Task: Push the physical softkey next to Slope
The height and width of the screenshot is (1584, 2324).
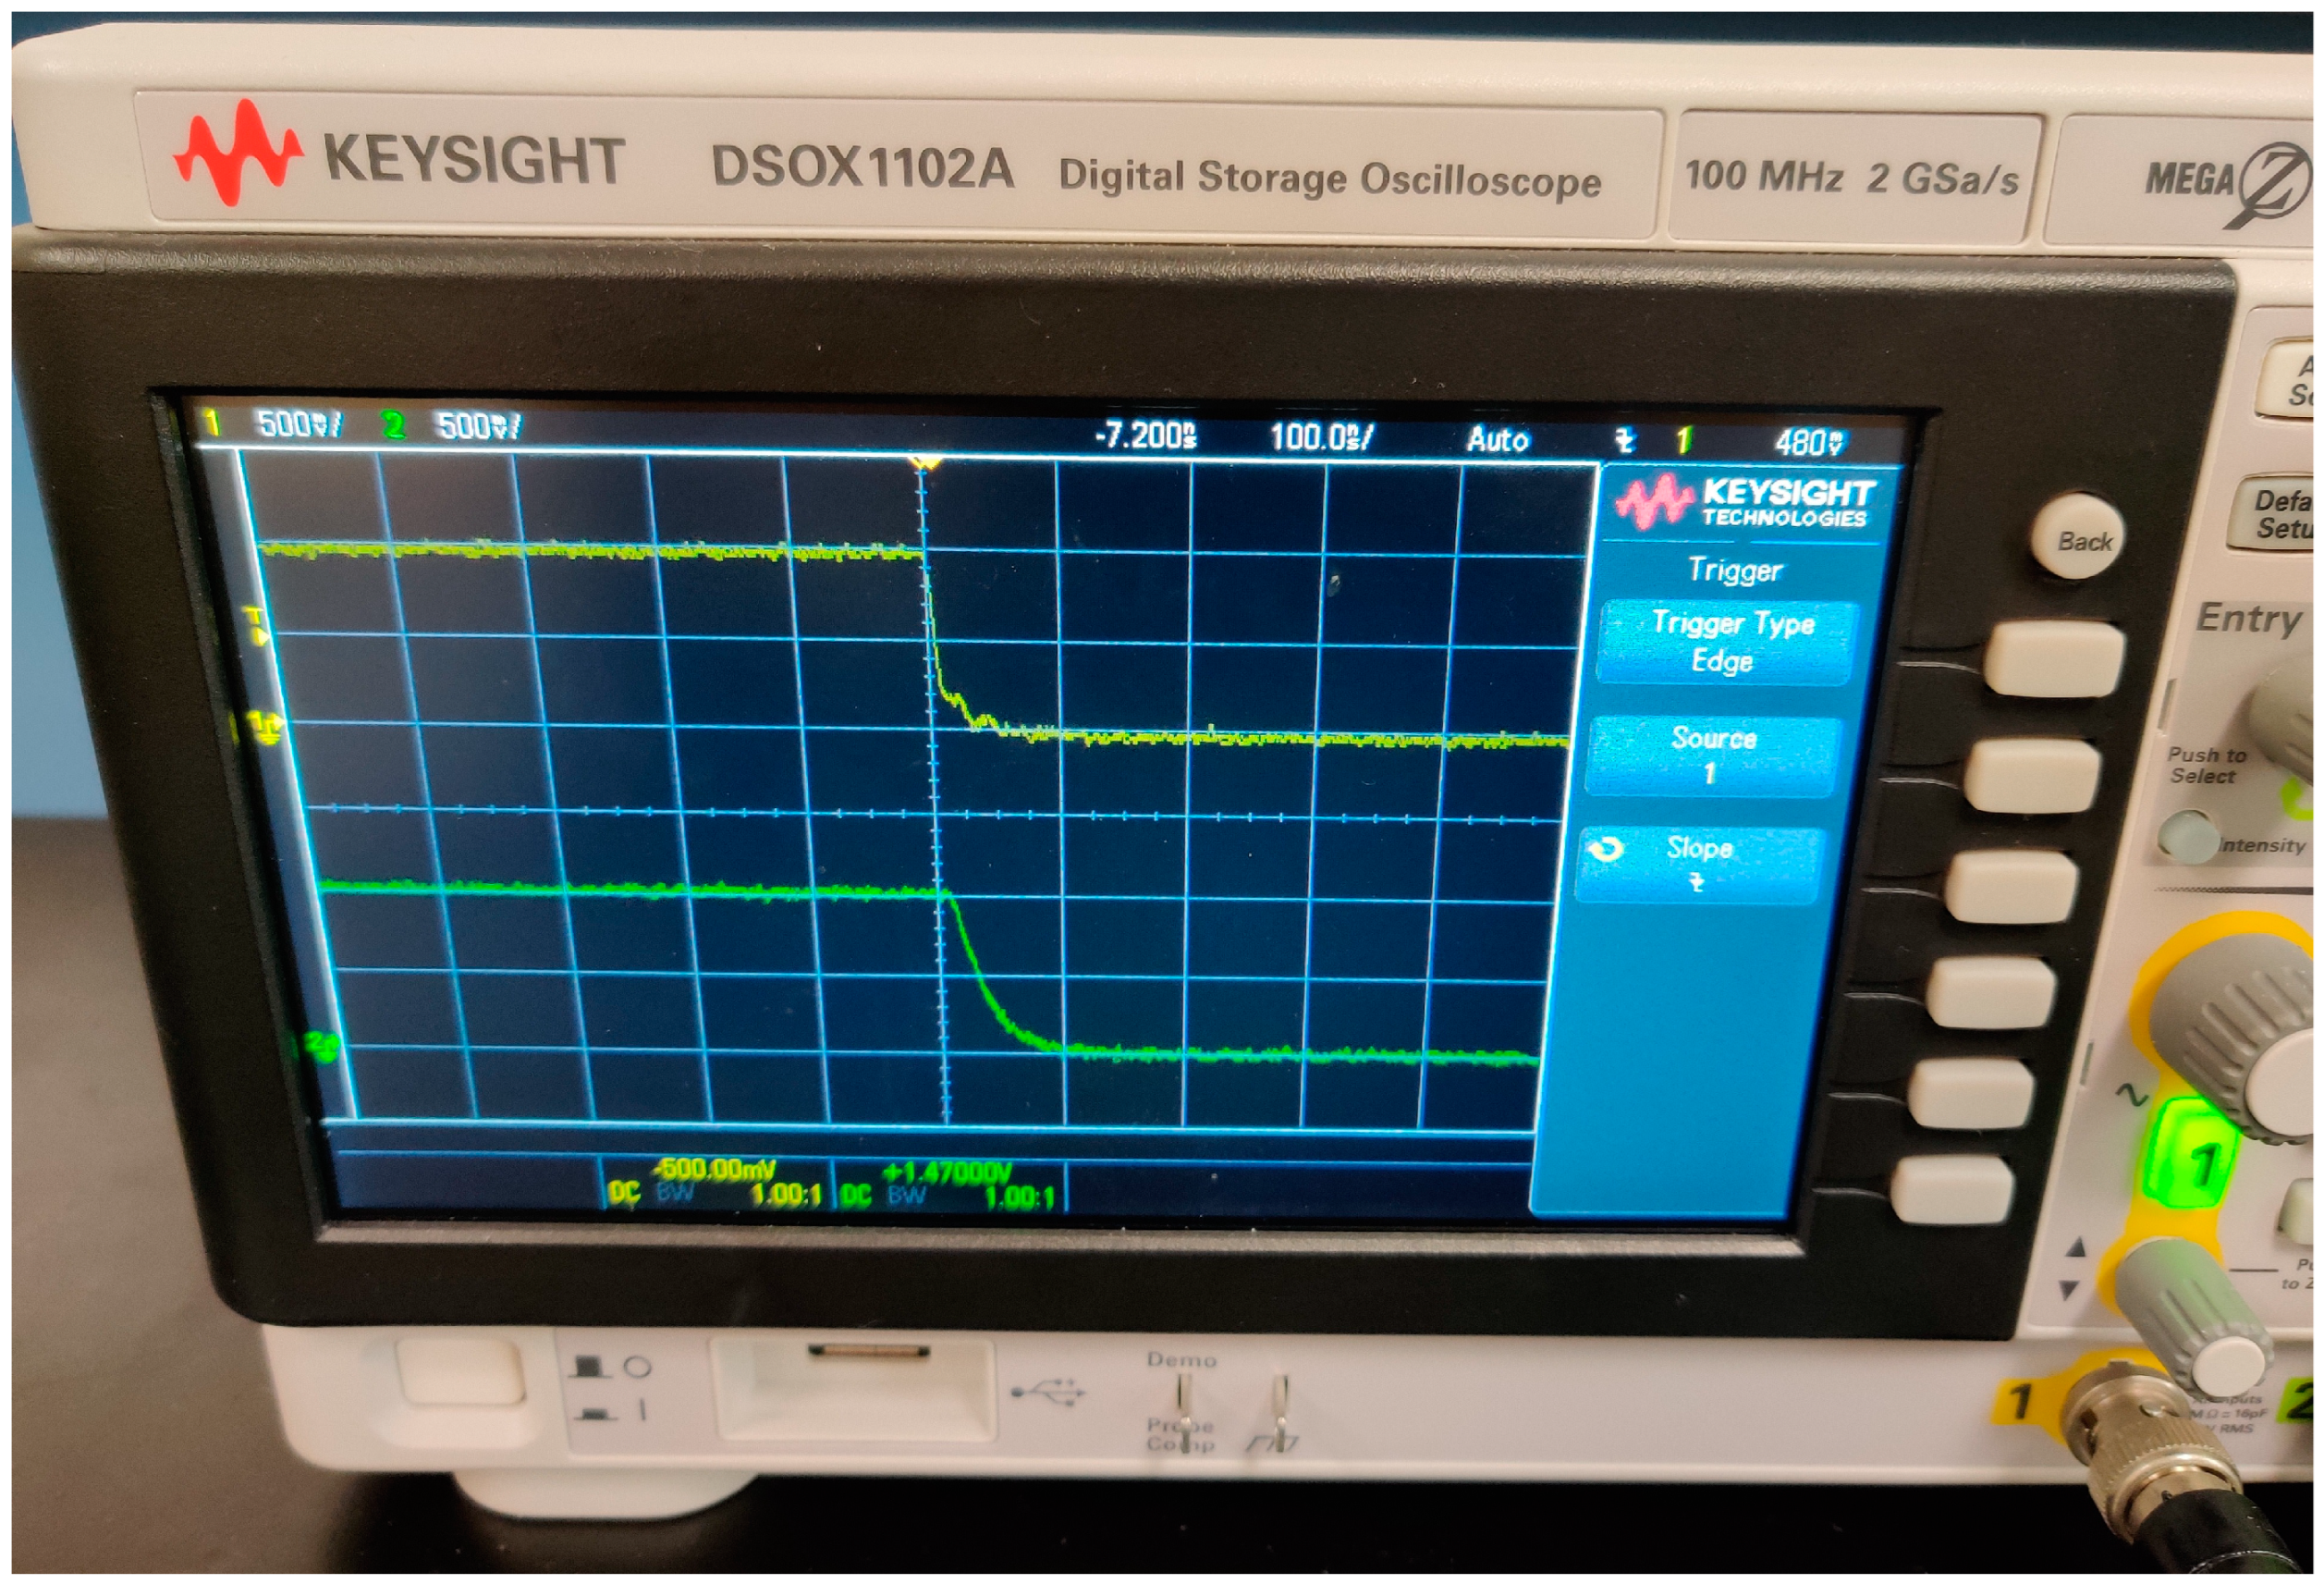Action: click(x=2010, y=886)
